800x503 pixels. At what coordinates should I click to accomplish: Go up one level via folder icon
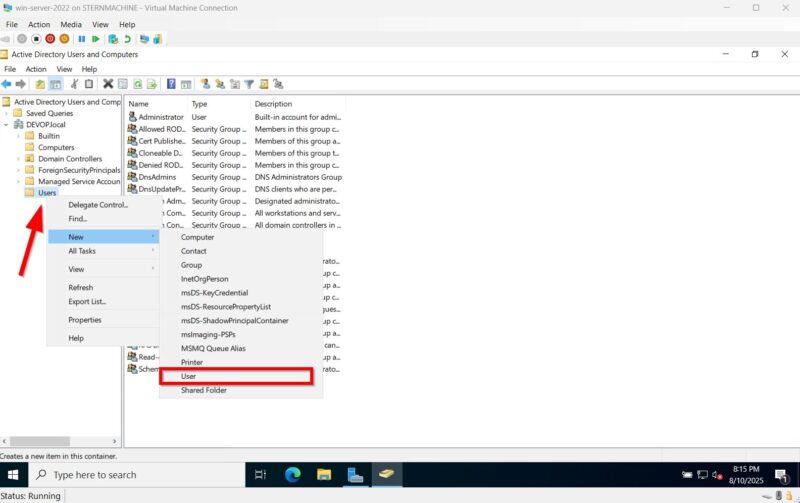click(40, 84)
